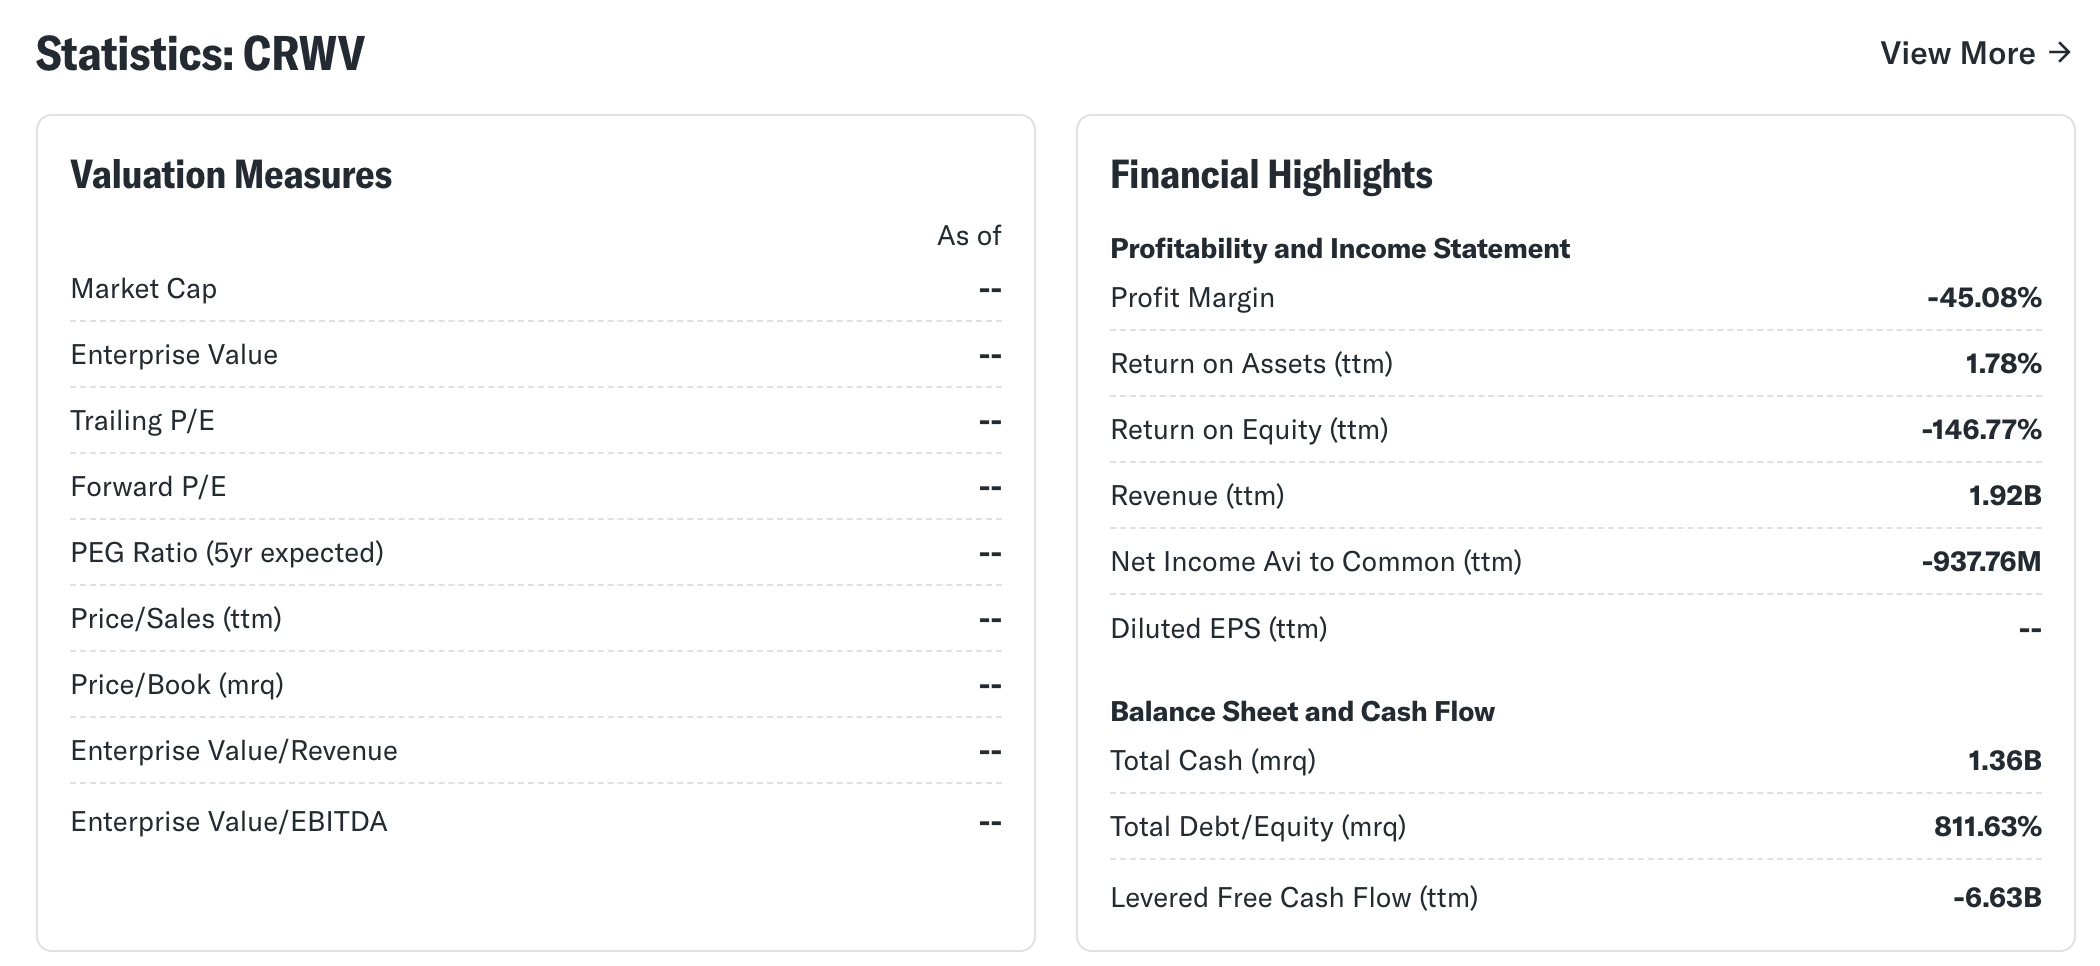Click the Profit Margin value -45.08%
This screenshot has height=966, width=2100.
pos(1984,298)
